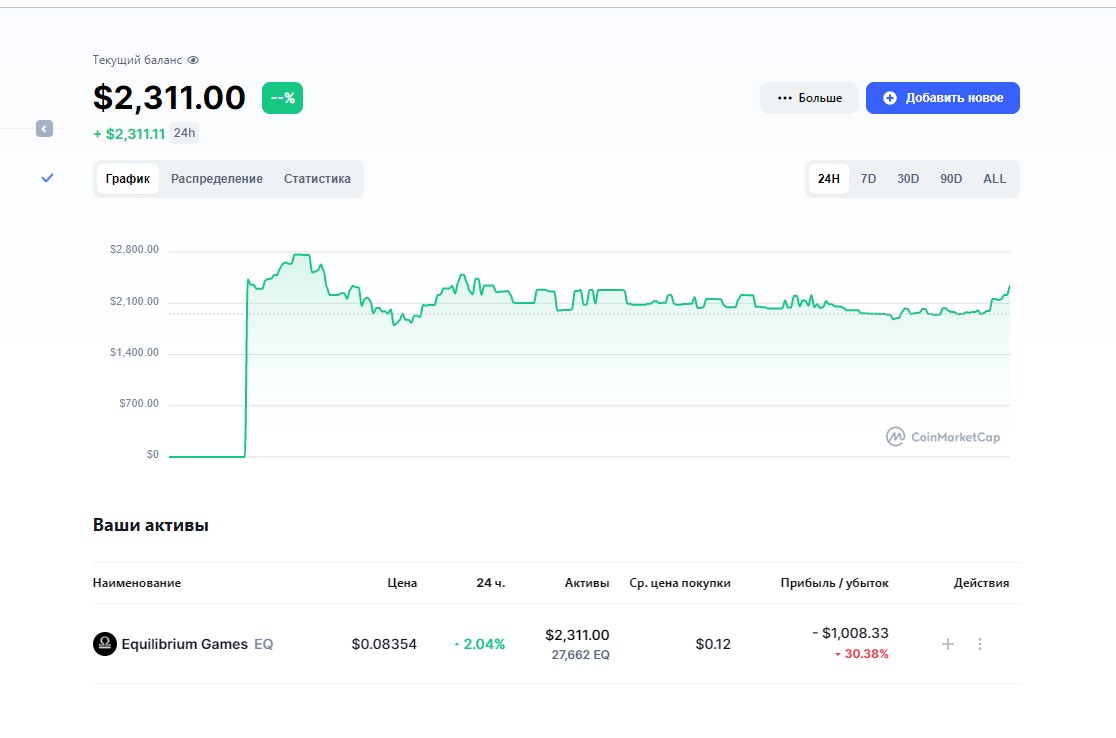Select the 7D chart range
The width and height of the screenshot is (1116, 738).
868,179
